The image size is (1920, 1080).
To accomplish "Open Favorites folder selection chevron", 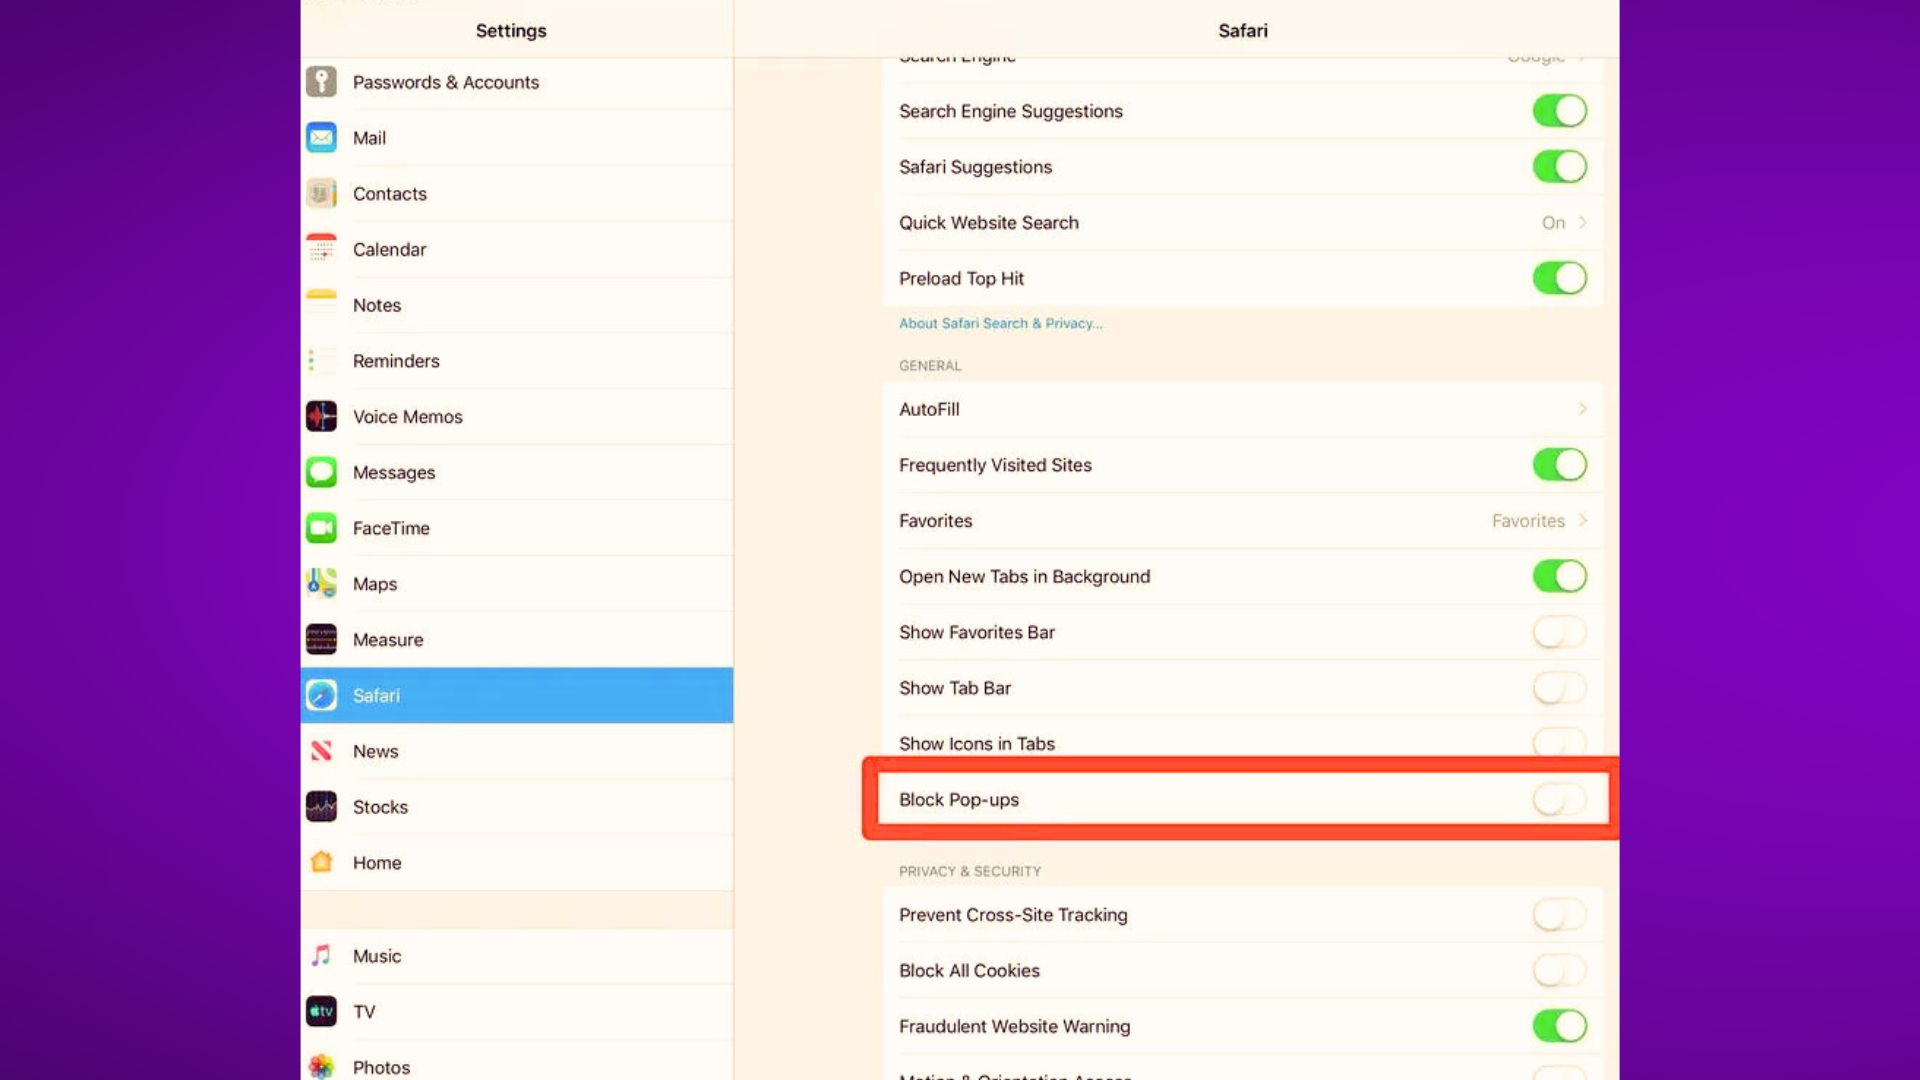I will coord(1582,520).
